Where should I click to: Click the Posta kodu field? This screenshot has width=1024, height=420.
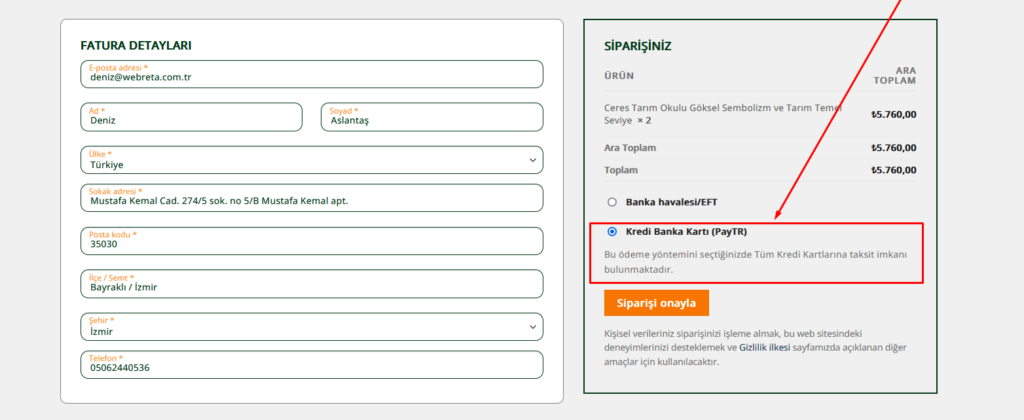(x=310, y=241)
